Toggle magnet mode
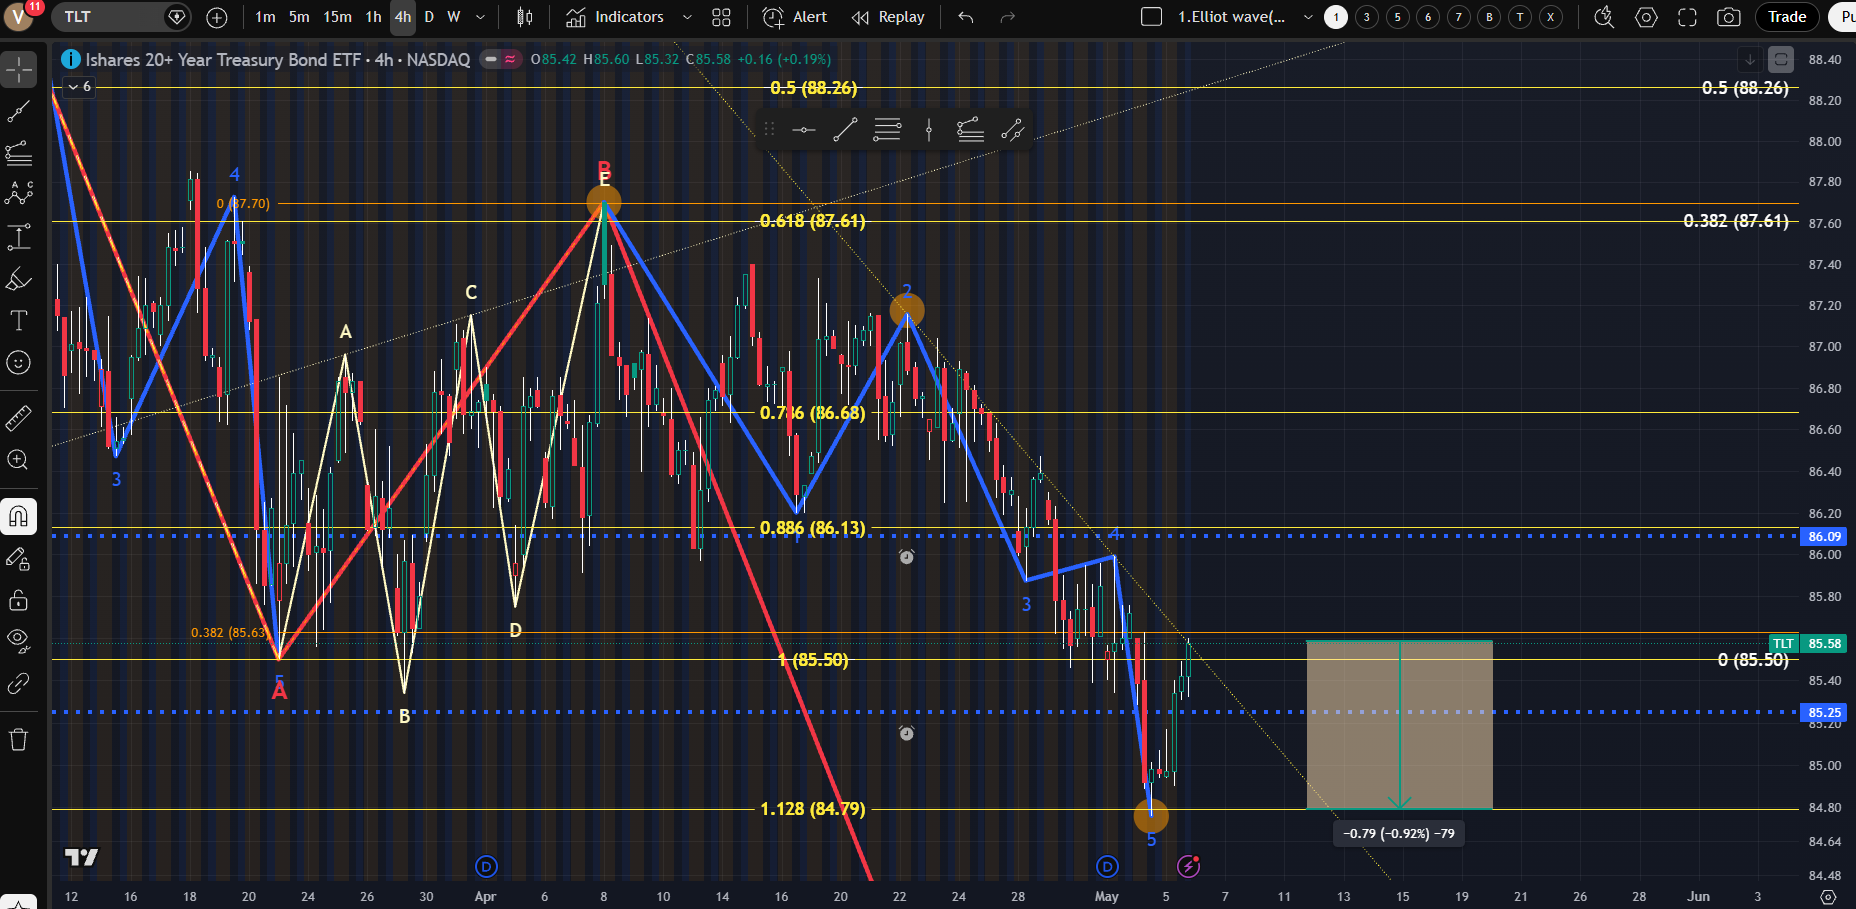1856x909 pixels. point(19,517)
